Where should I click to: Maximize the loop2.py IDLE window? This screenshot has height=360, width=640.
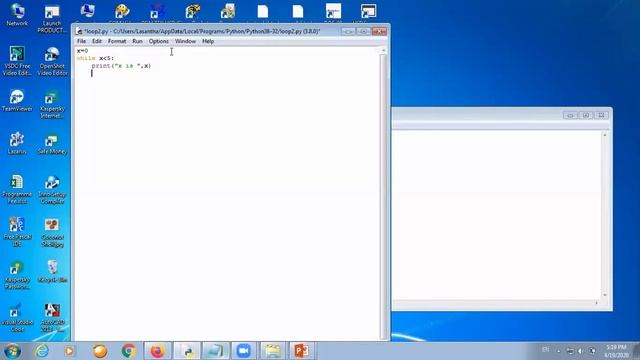[363, 31]
